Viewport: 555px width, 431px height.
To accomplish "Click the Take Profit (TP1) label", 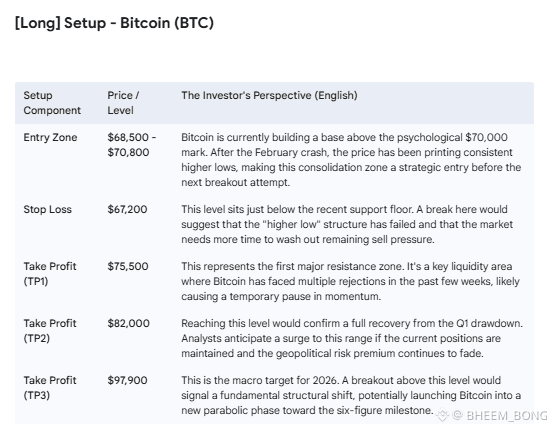I will [x=50, y=274].
